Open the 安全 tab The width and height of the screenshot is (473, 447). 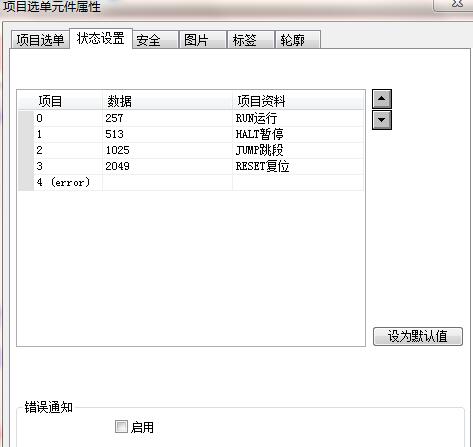click(155, 40)
